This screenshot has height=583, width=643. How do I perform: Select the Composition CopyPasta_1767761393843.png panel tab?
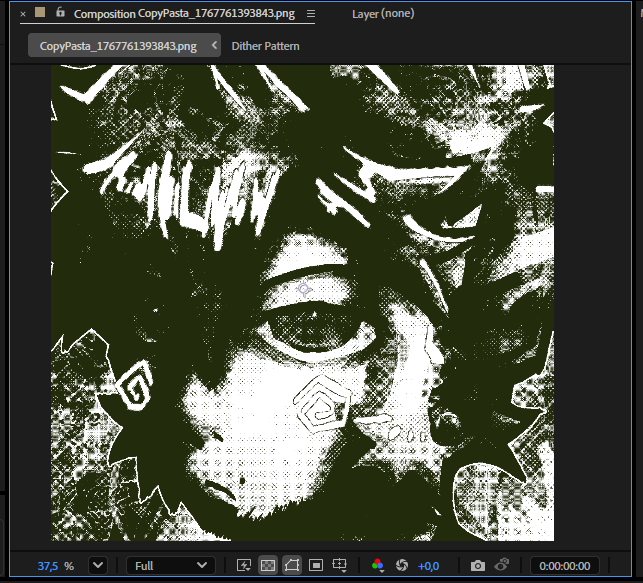pyautogui.click(x=184, y=14)
